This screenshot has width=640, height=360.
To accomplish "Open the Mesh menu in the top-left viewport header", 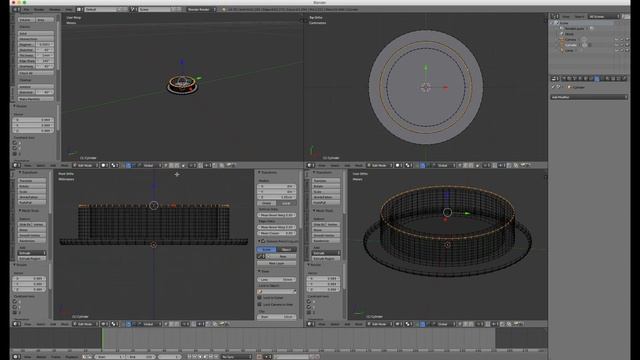I will pyautogui.click(x=63, y=165).
